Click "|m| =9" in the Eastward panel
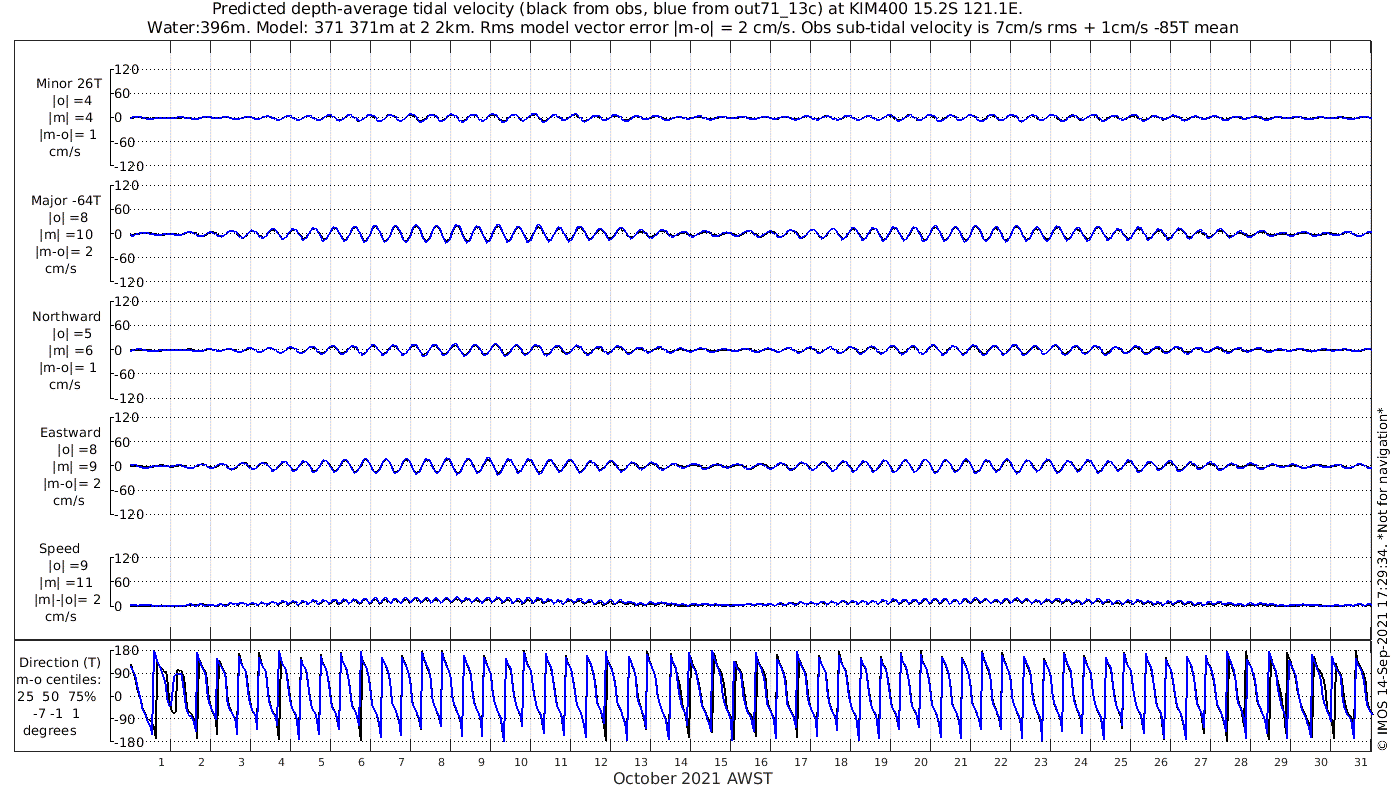This screenshot has height=800, width=1400. click(71, 466)
